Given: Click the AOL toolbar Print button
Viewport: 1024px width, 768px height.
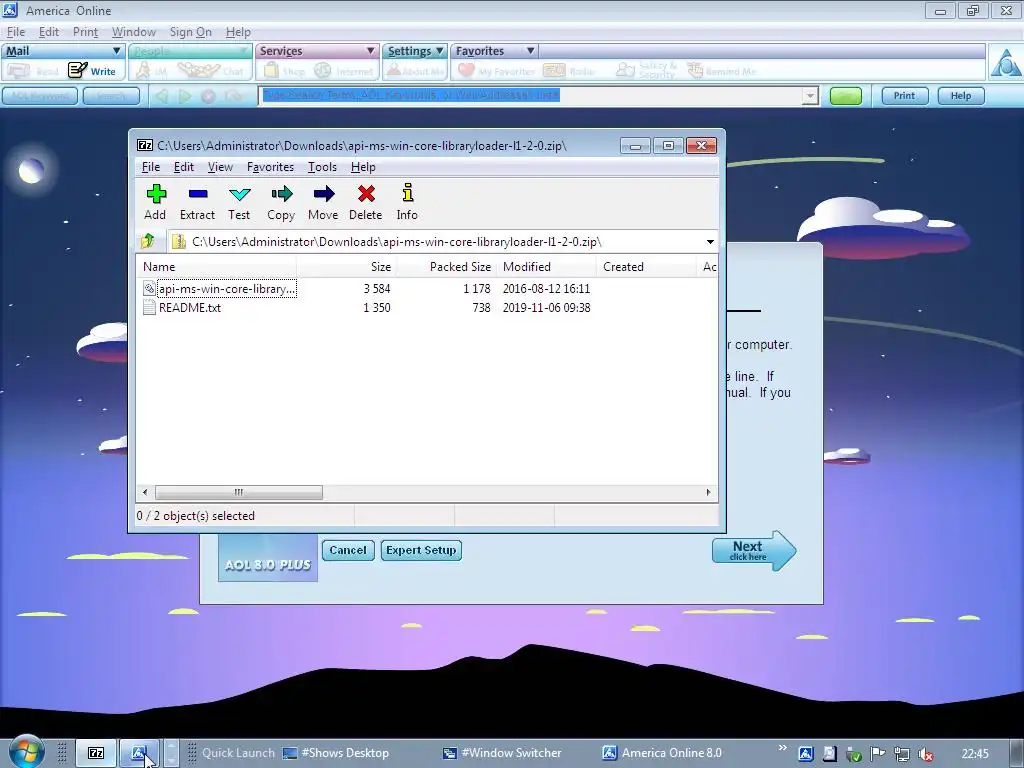Looking at the screenshot, I should pos(904,96).
